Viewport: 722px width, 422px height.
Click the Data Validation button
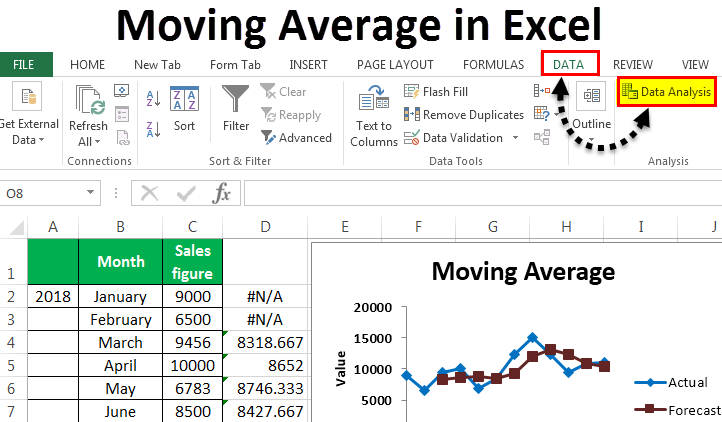(x=453, y=138)
